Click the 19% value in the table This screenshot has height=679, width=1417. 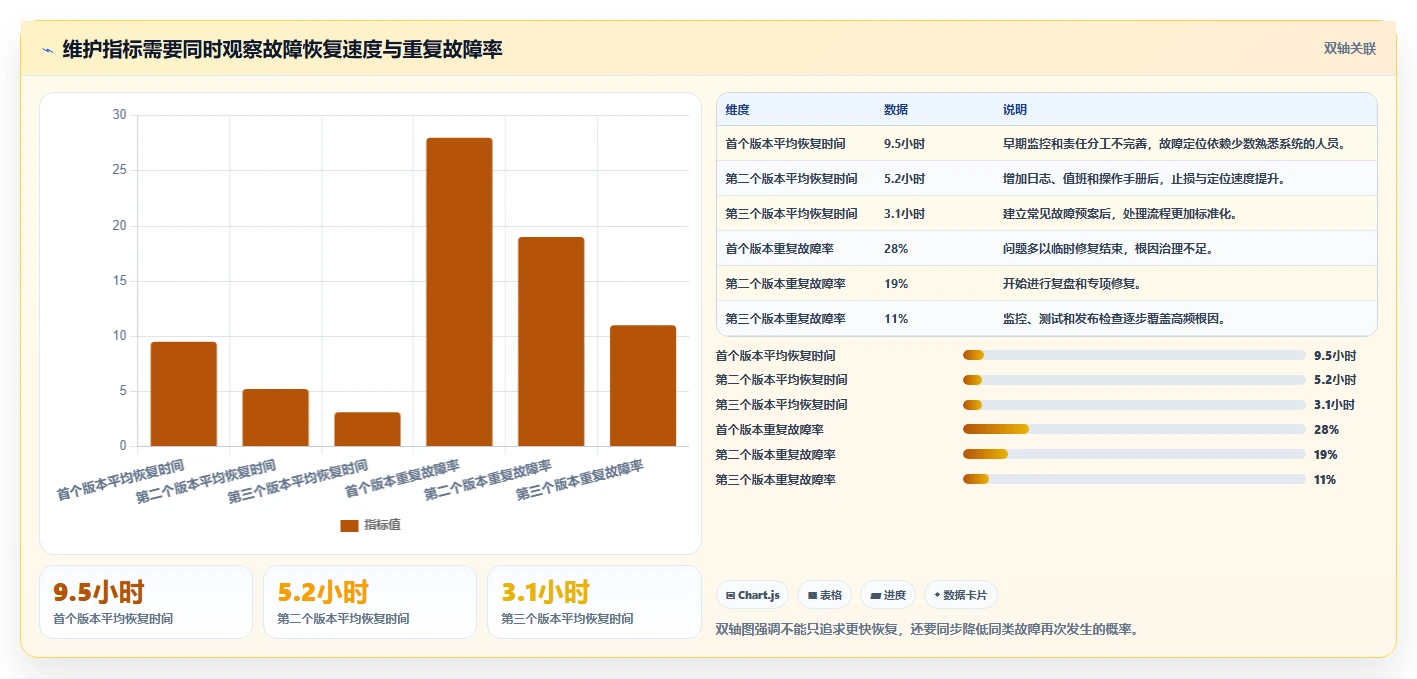pos(896,284)
